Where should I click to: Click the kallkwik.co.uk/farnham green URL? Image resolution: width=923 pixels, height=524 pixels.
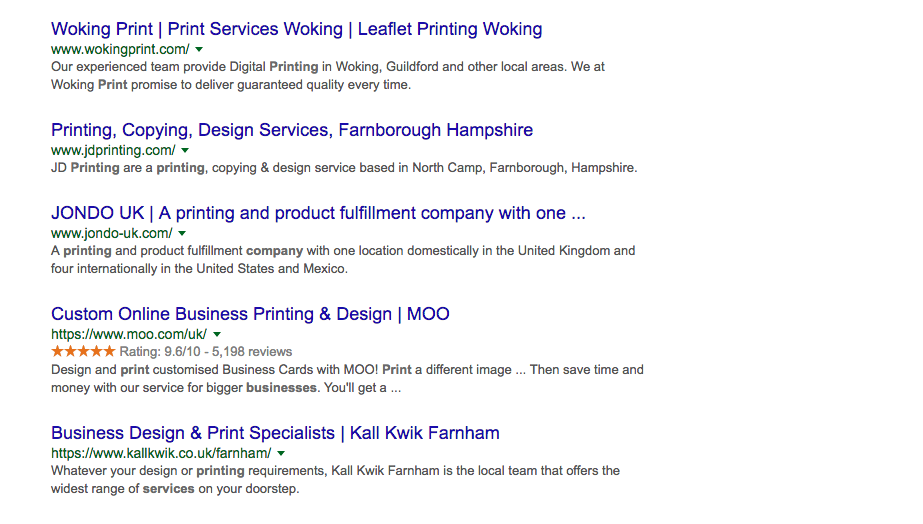pos(161,453)
